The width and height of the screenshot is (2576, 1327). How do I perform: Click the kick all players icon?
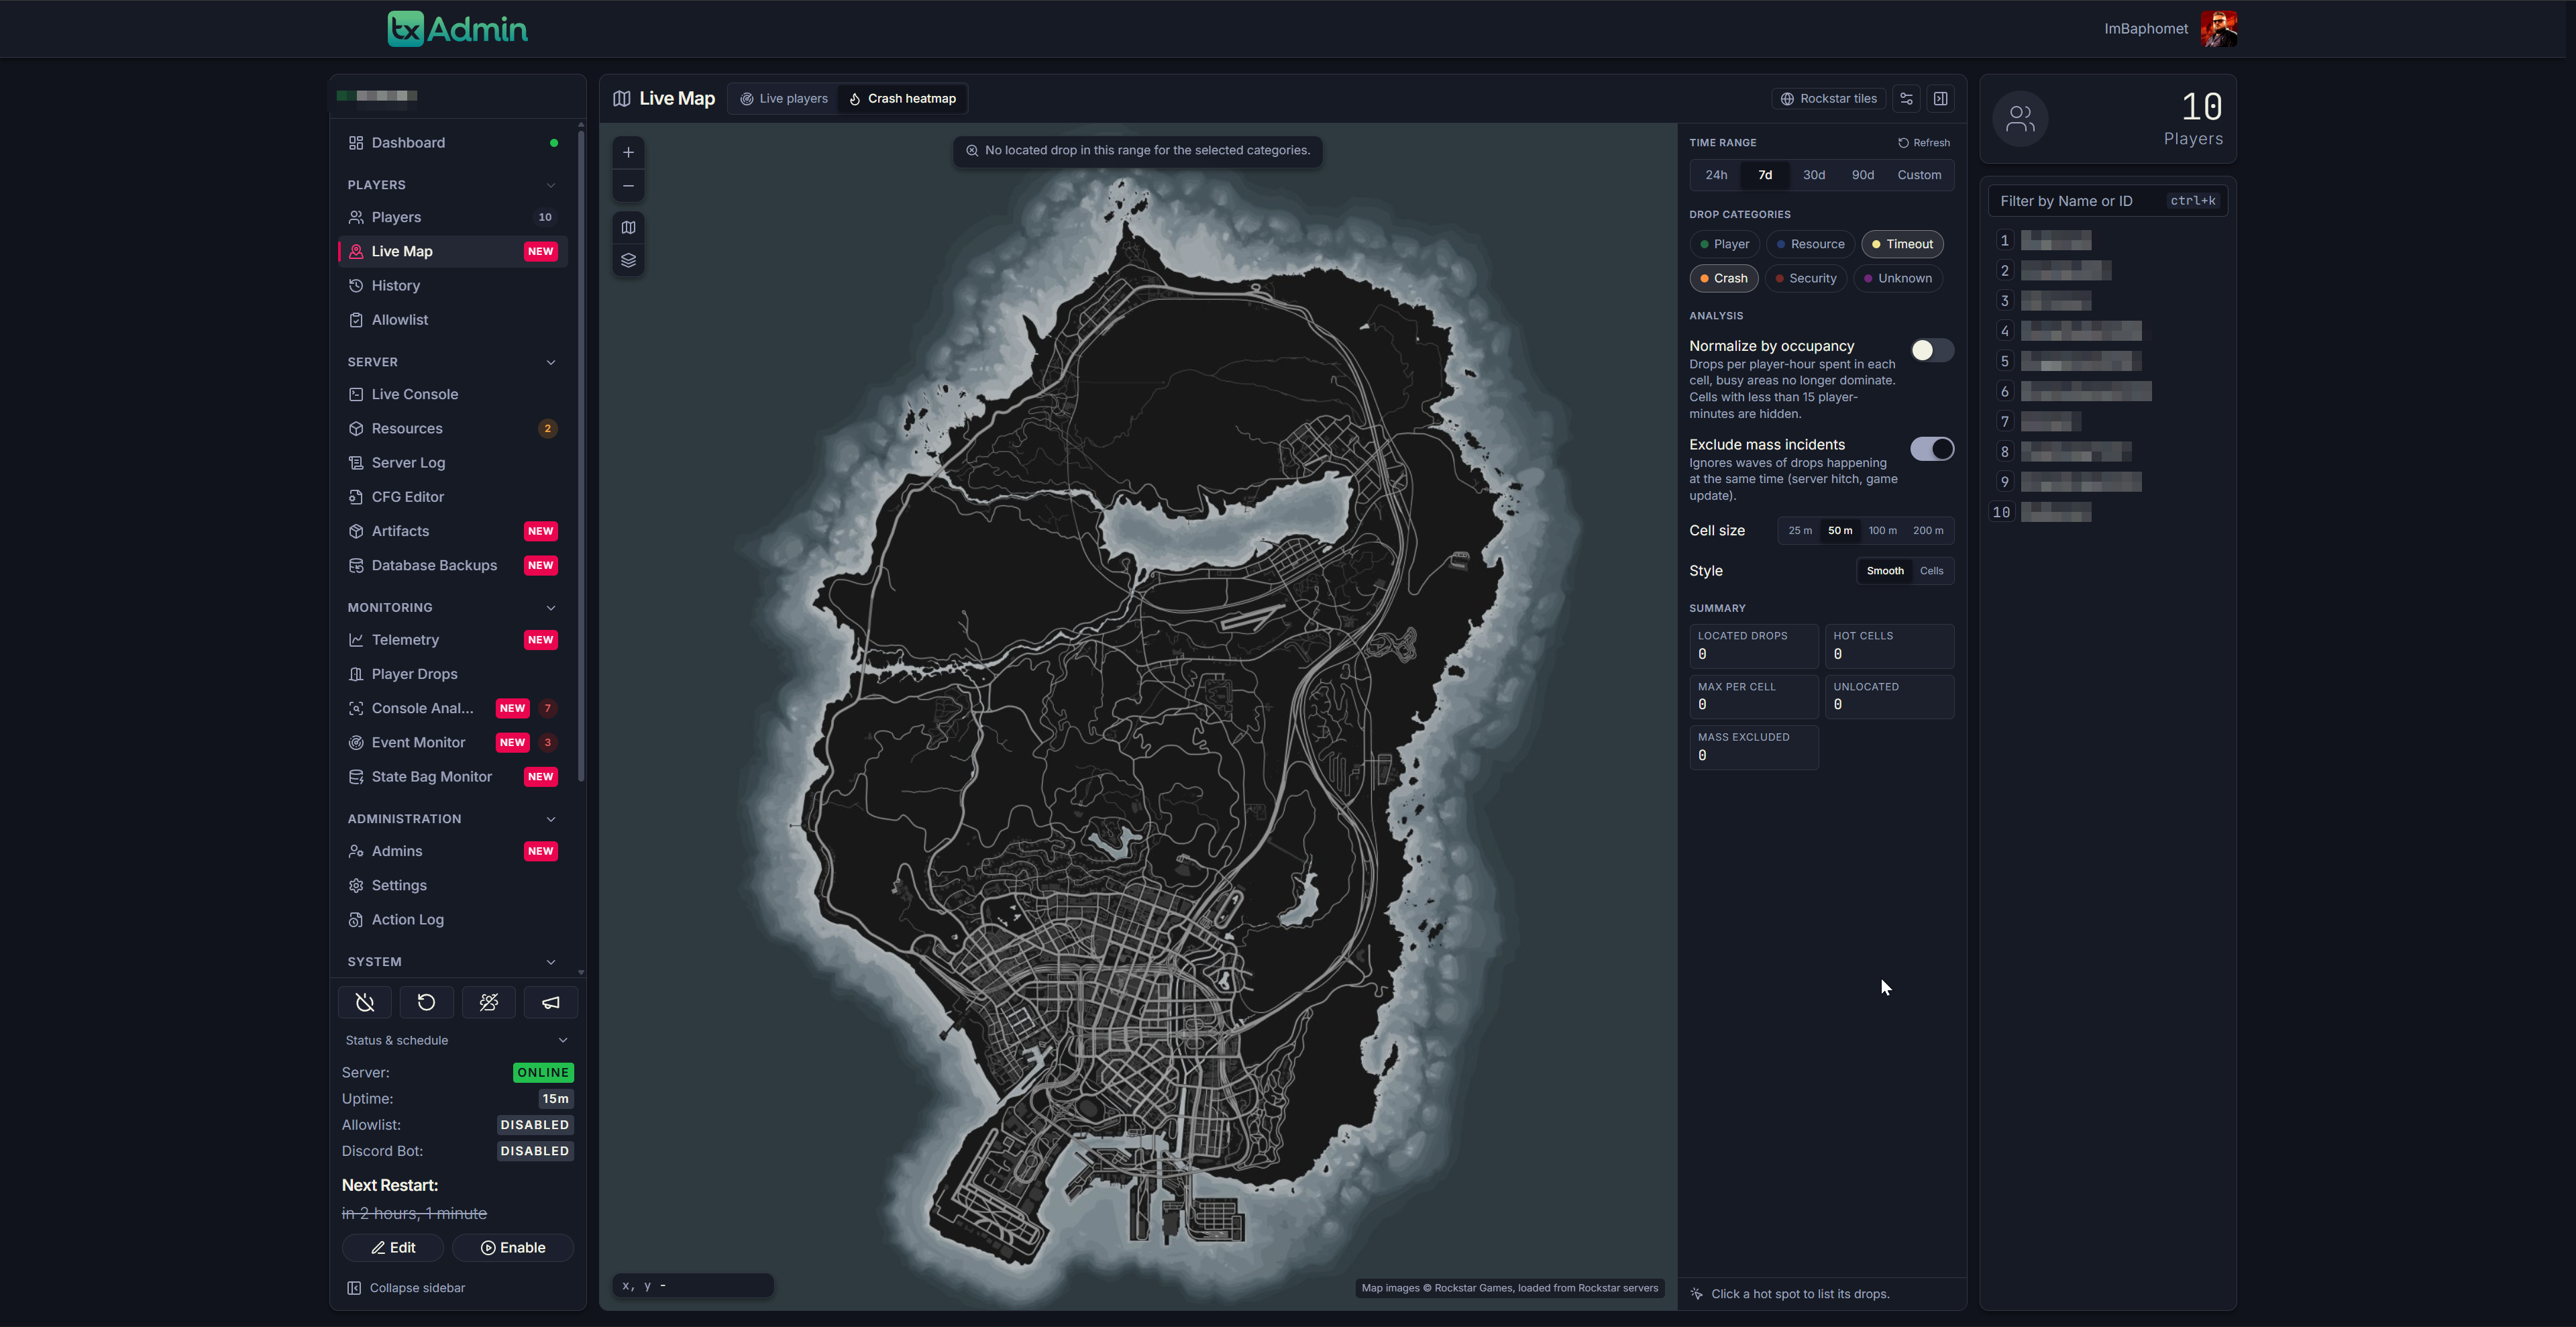click(489, 1002)
